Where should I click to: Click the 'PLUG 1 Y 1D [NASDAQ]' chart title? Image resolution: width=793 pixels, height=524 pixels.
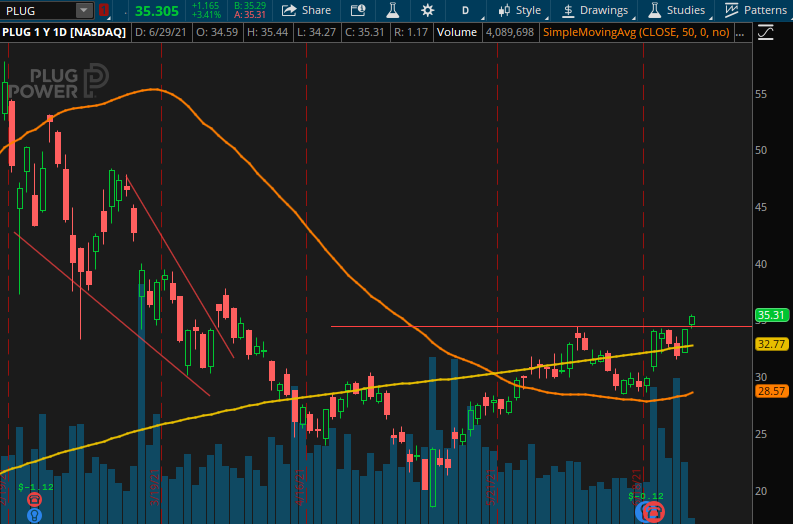click(64, 32)
